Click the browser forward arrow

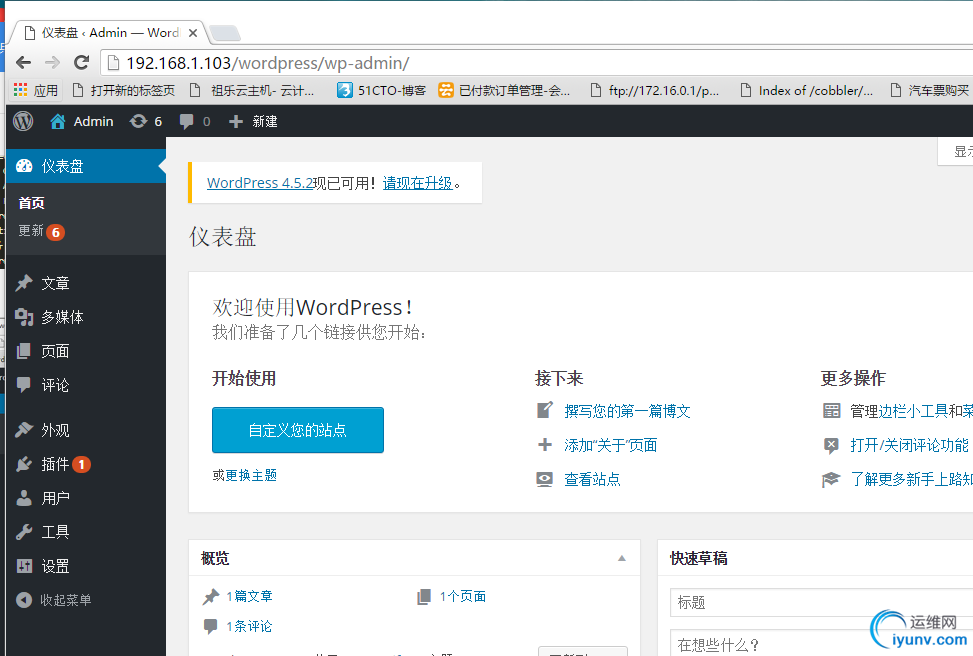[53, 63]
